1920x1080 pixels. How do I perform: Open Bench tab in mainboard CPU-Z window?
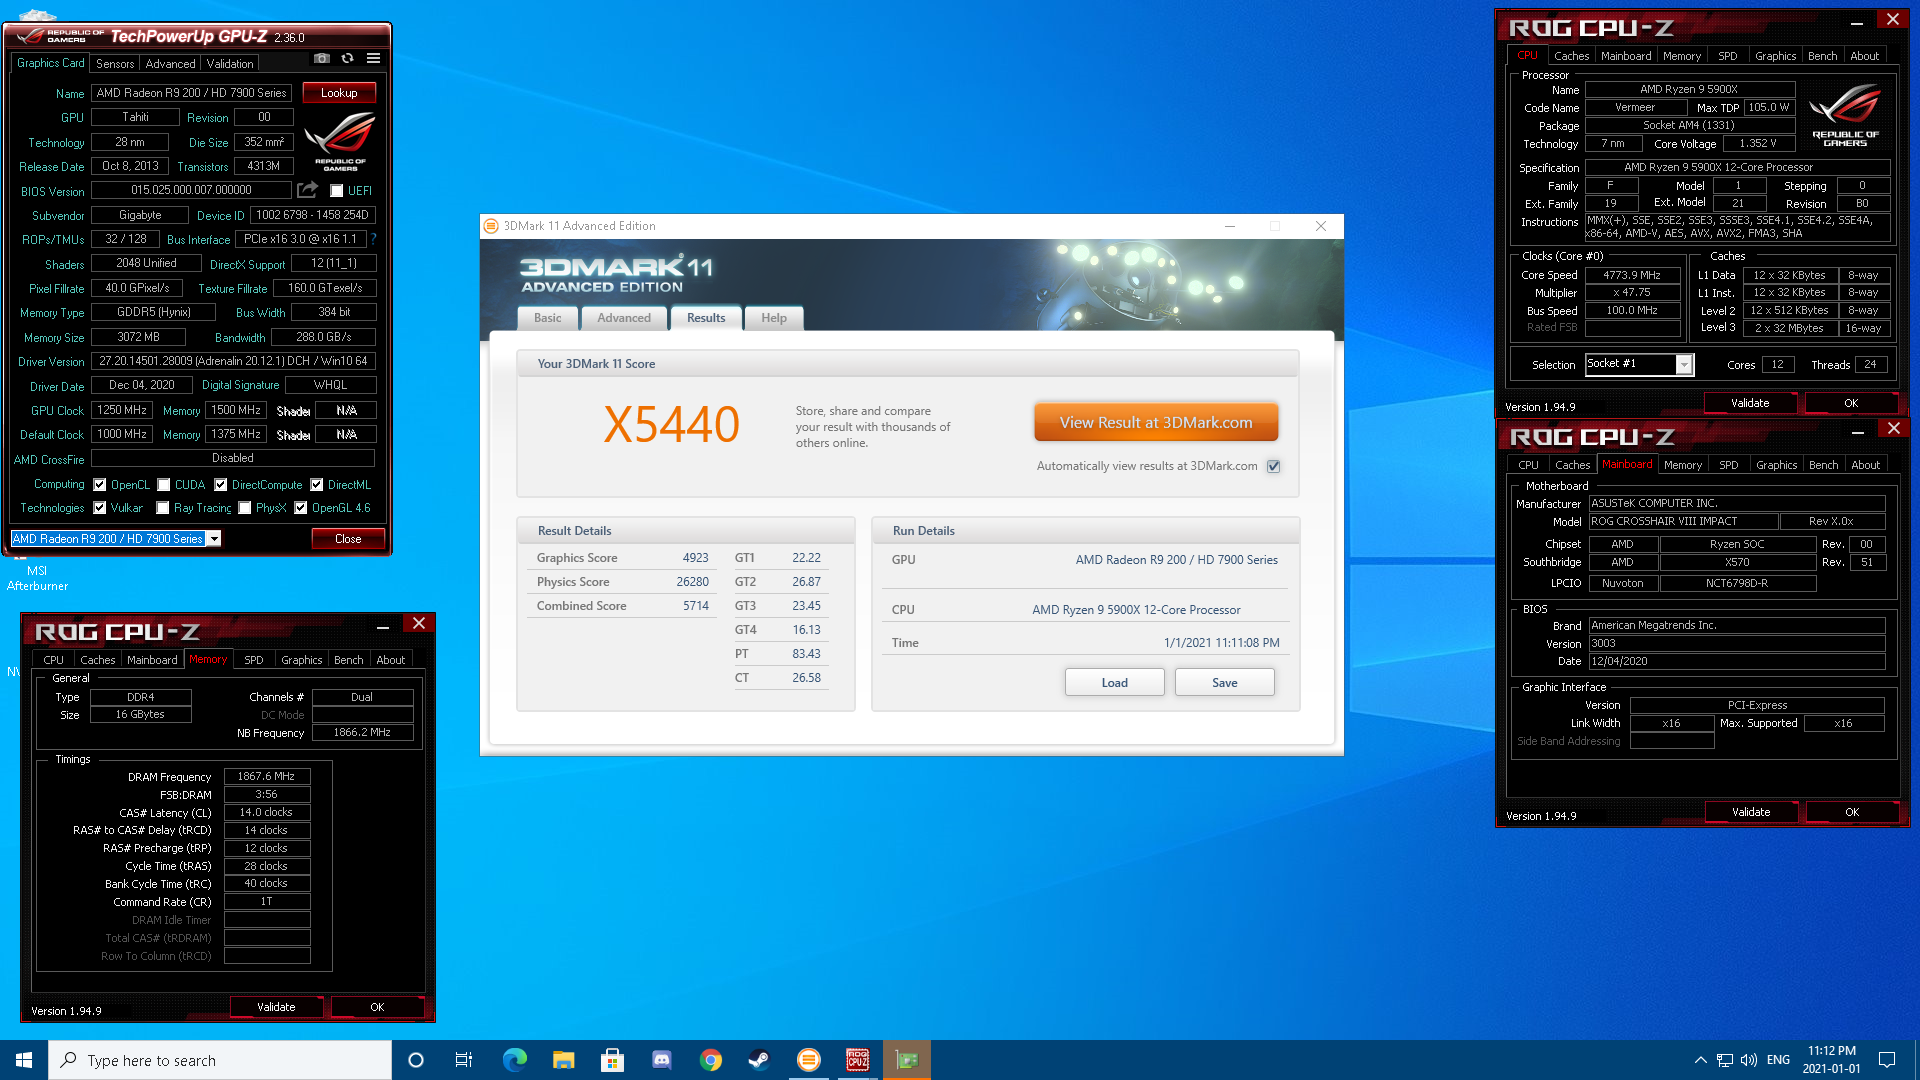coord(1823,465)
